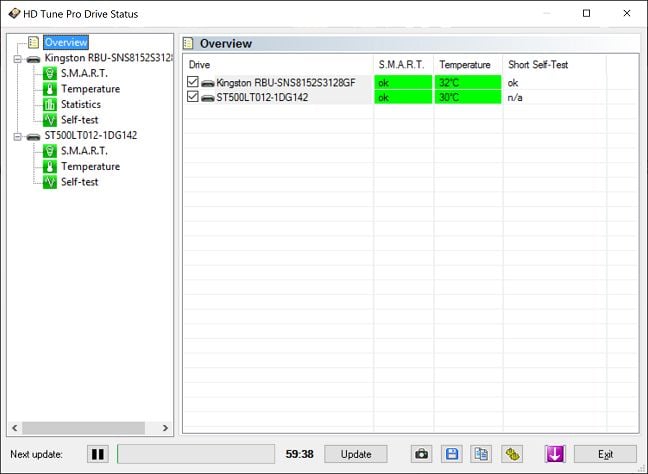Click the next update progress bar
648x474 pixels.
[x=196, y=454]
